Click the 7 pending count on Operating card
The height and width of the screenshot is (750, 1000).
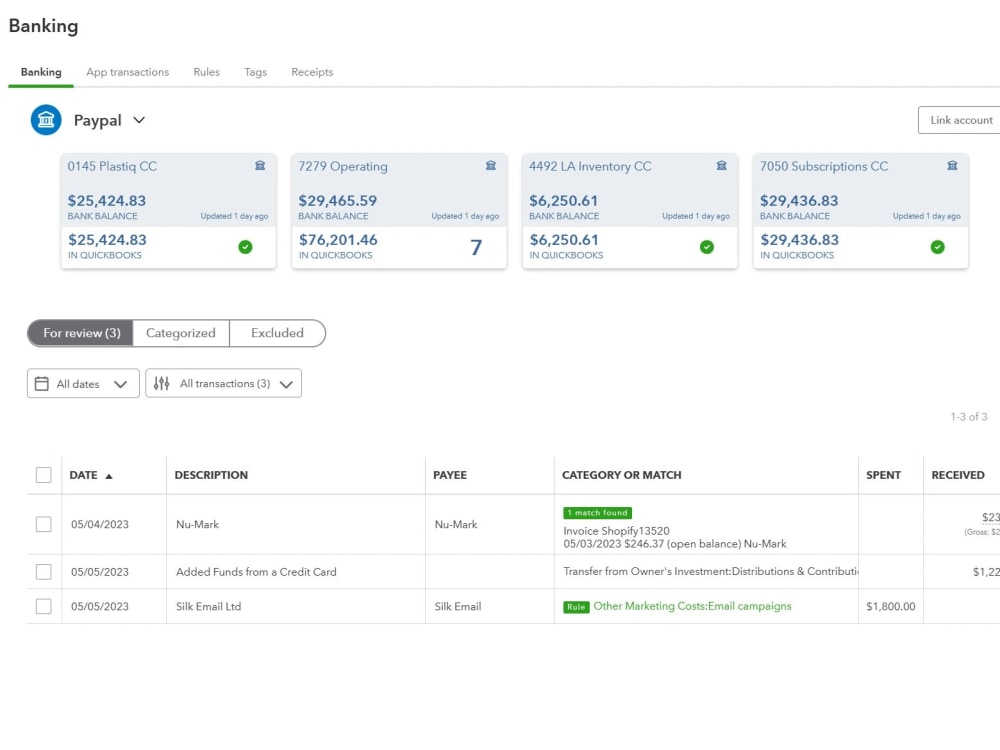(476, 247)
